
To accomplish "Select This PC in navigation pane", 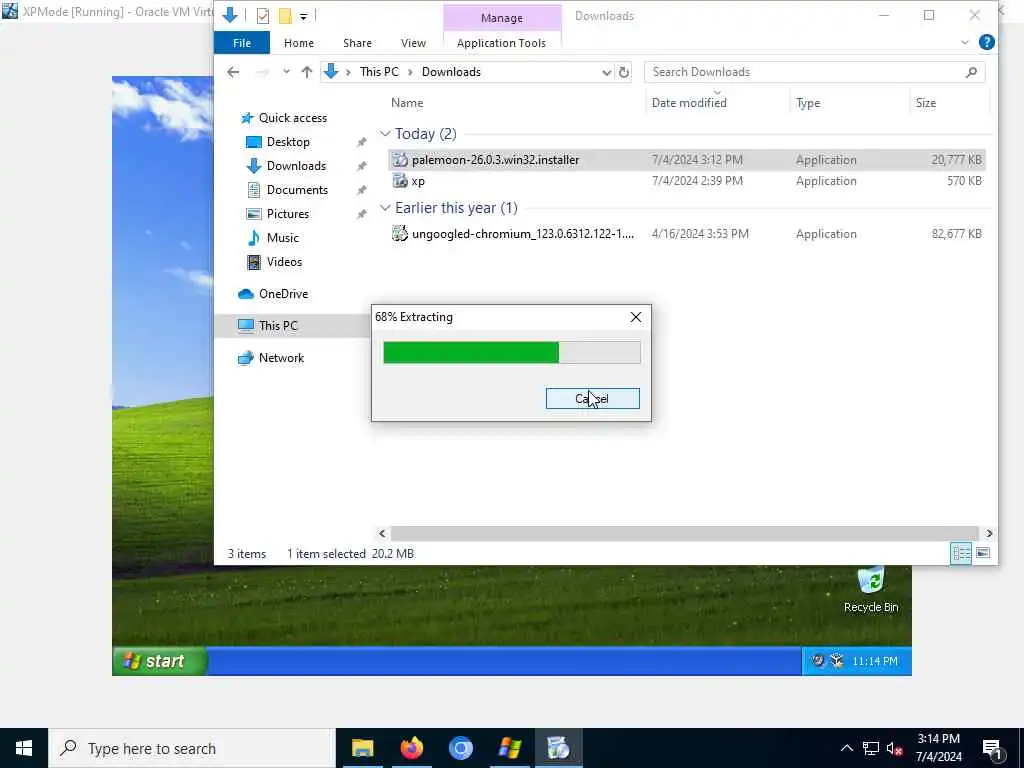I will coord(278,325).
